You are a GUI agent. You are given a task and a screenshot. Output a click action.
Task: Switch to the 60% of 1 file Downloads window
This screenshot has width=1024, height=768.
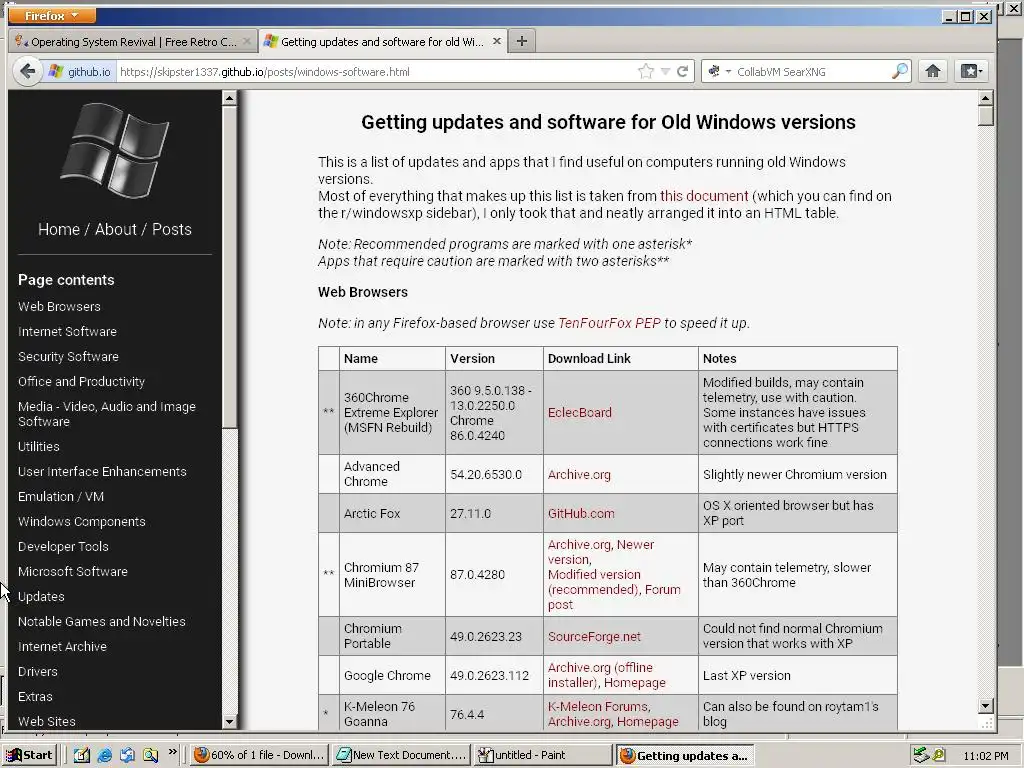(x=260, y=755)
